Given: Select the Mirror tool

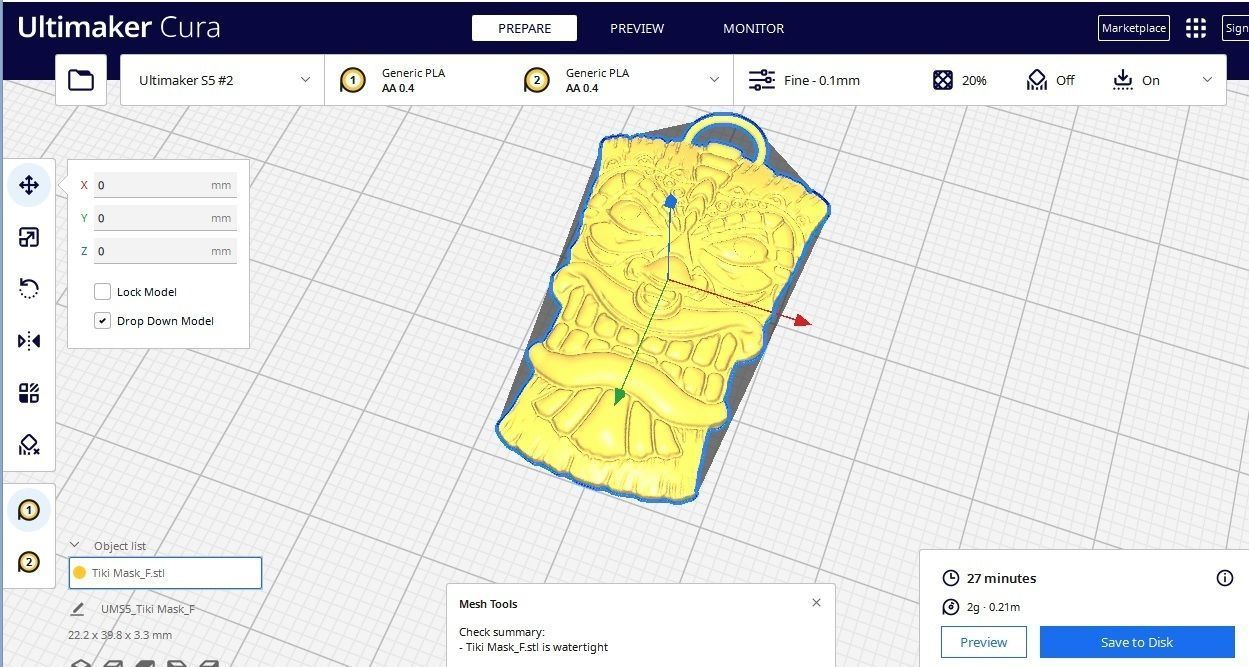Looking at the screenshot, I should [x=29, y=341].
